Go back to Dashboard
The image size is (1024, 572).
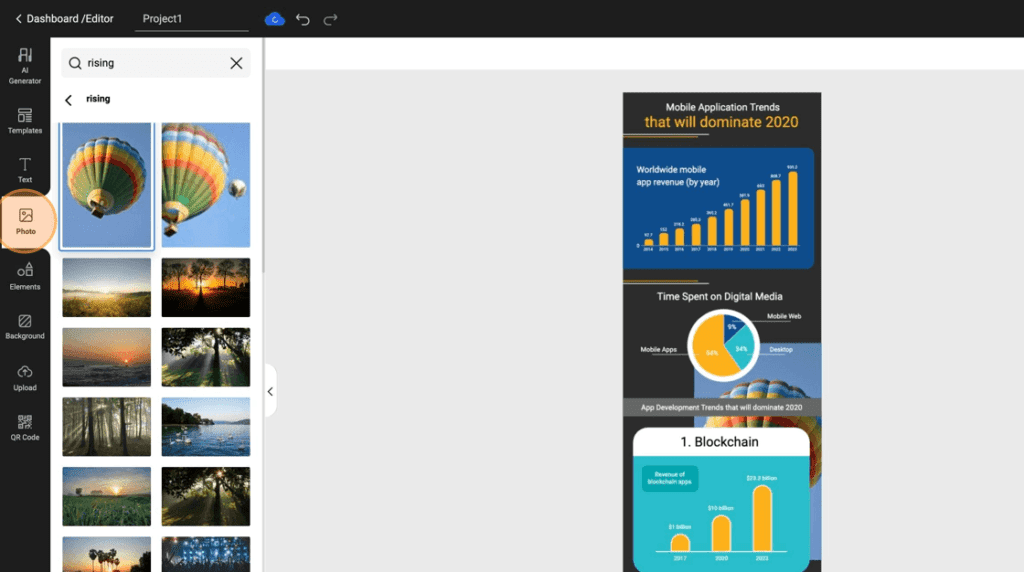click(64, 19)
